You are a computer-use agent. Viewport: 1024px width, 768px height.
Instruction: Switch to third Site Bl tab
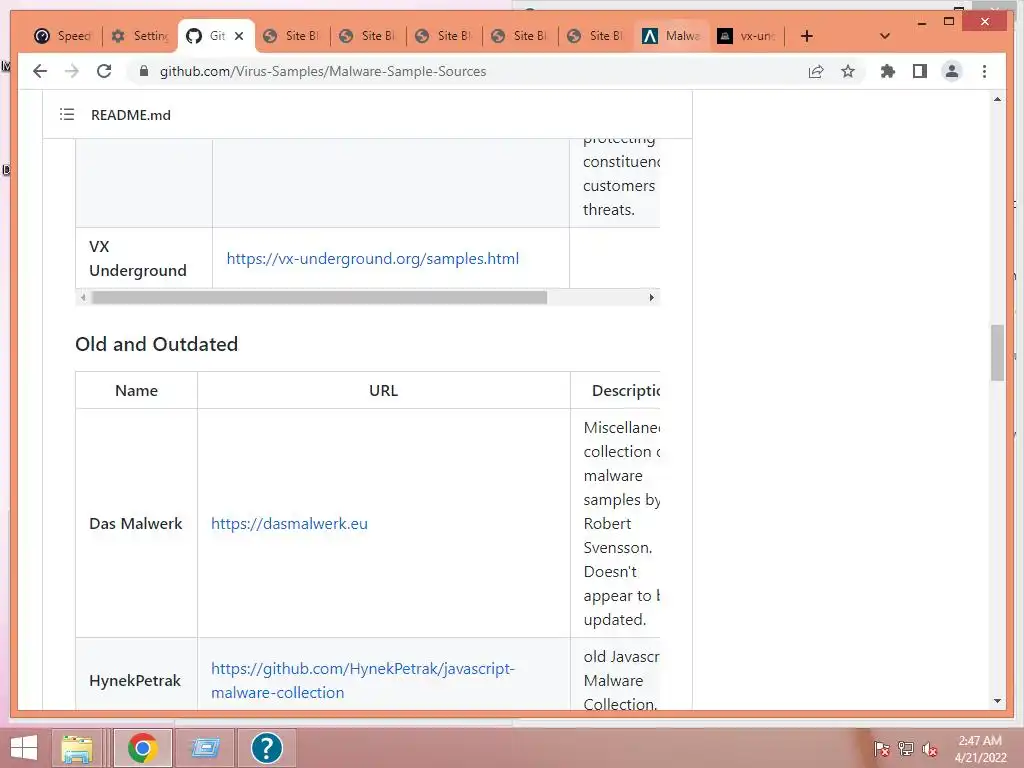point(444,36)
